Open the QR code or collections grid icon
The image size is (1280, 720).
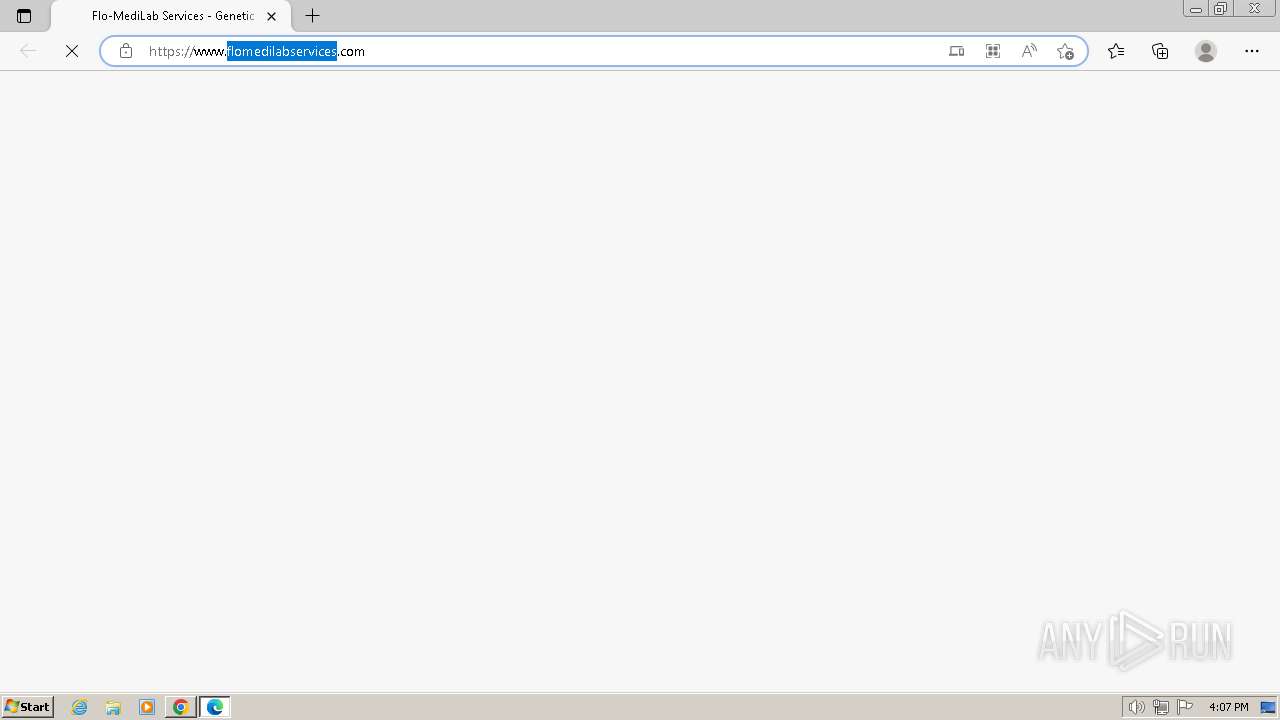pos(993,51)
